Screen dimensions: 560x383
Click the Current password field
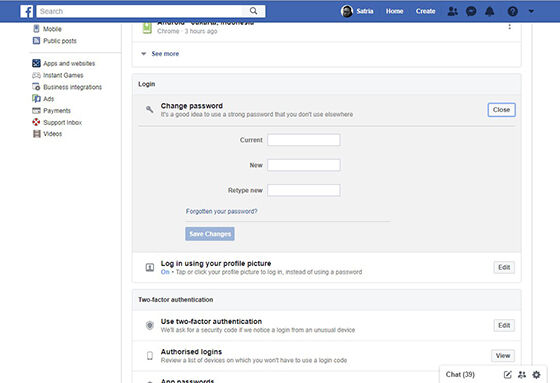(304, 140)
